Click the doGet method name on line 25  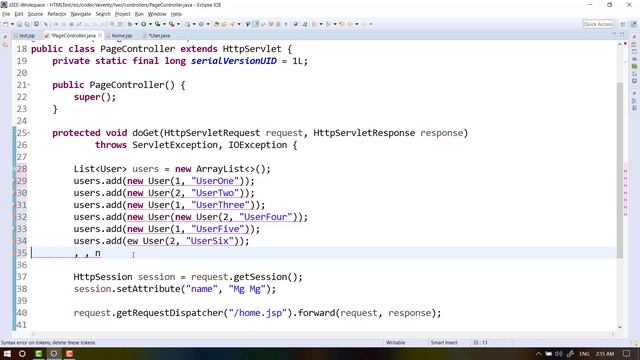(x=145, y=133)
